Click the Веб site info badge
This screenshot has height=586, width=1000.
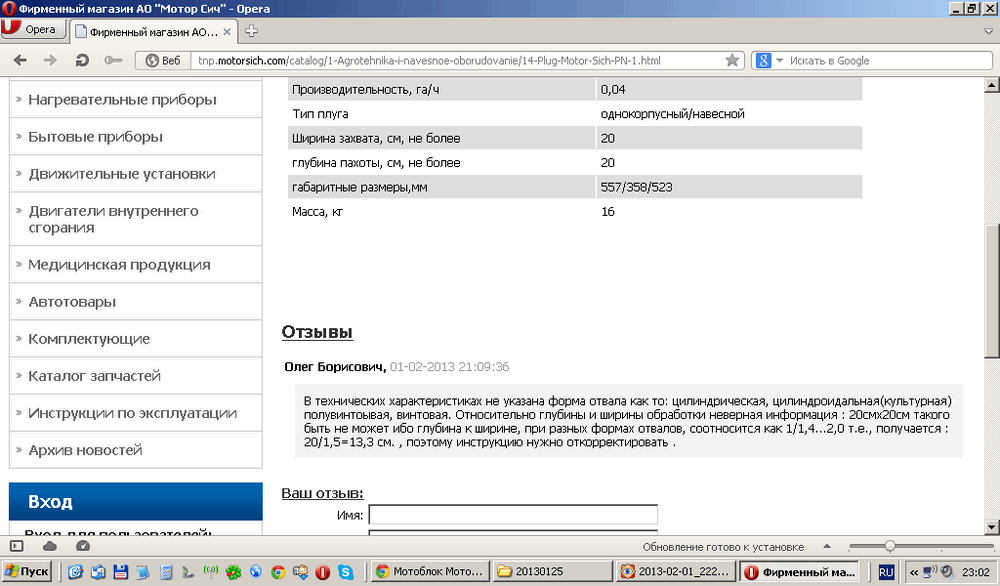(x=163, y=61)
